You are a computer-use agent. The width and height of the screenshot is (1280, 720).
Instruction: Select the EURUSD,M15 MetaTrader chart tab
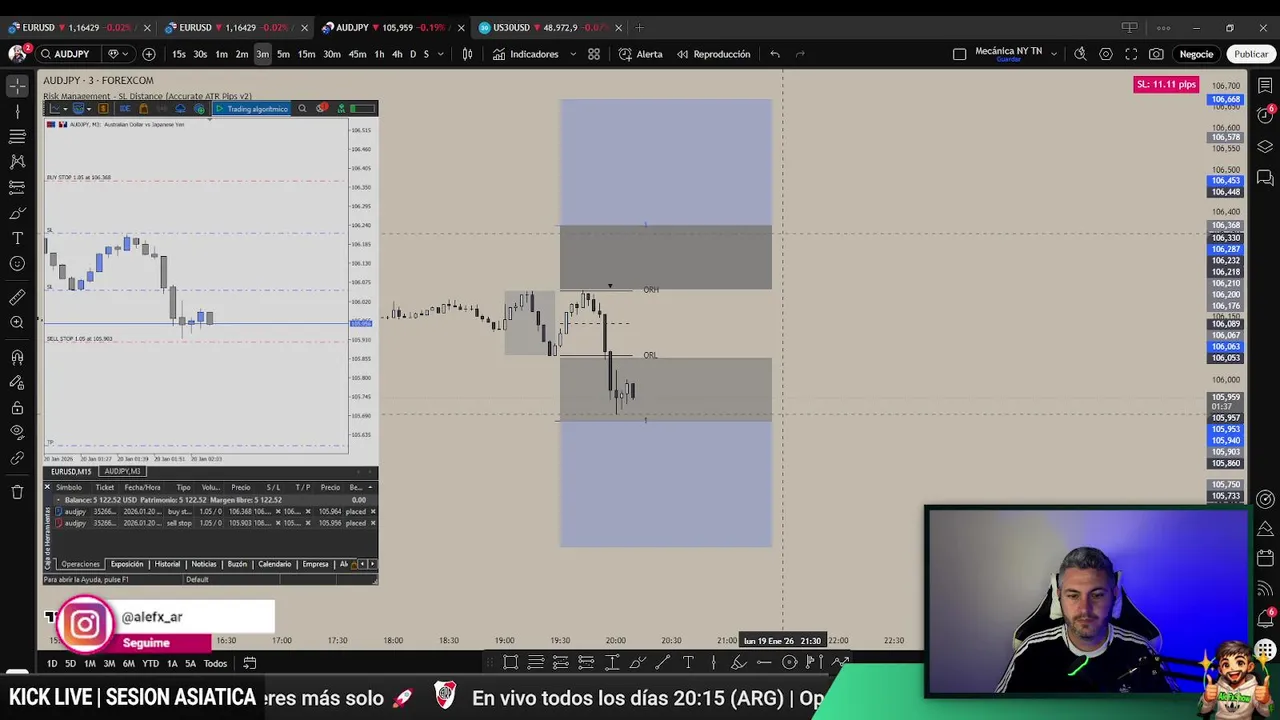[71, 471]
